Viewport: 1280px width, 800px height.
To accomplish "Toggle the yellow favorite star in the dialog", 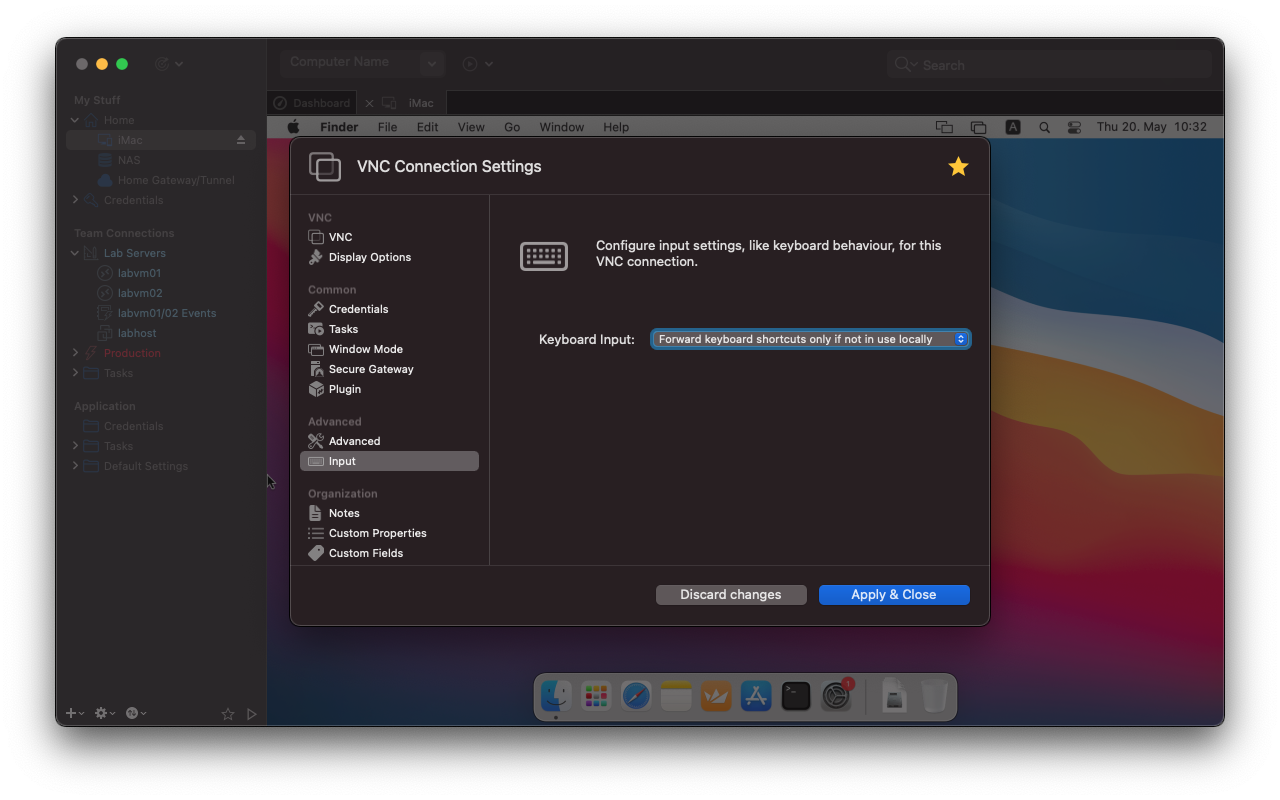I will tap(958, 167).
